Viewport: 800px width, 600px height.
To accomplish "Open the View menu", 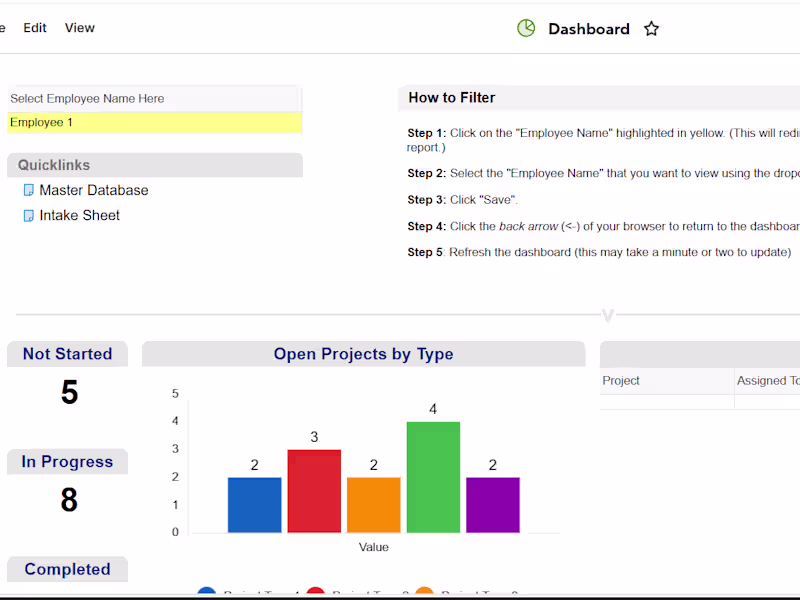I will [79, 27].
